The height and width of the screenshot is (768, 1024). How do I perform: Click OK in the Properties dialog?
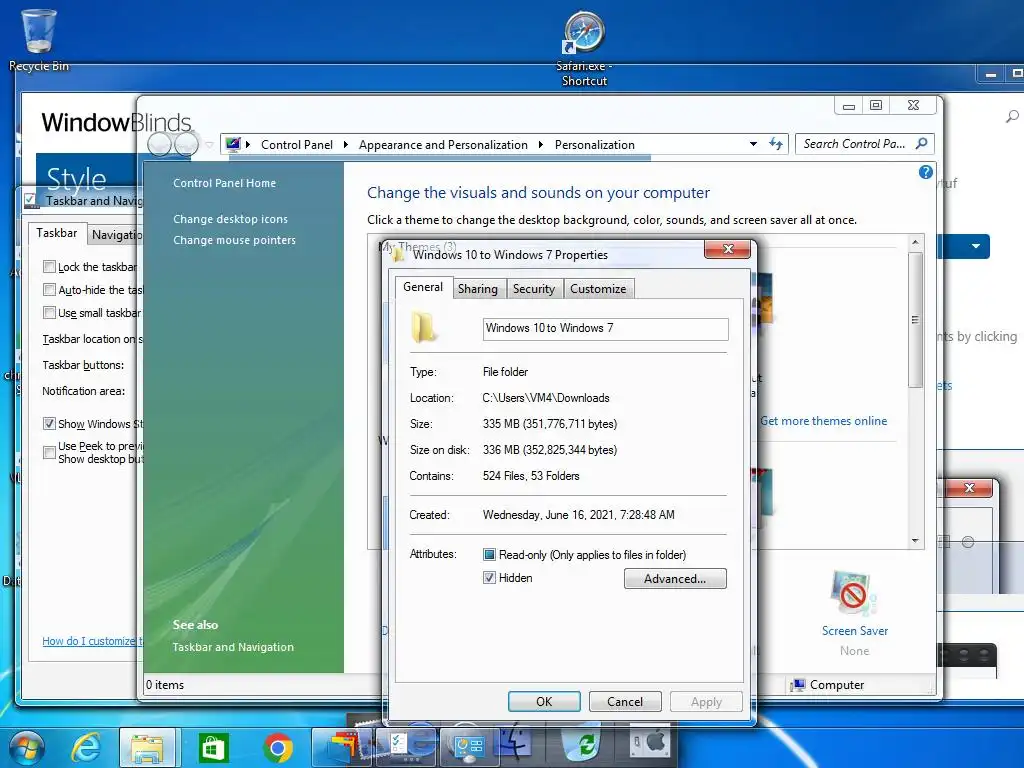[544, 701]
